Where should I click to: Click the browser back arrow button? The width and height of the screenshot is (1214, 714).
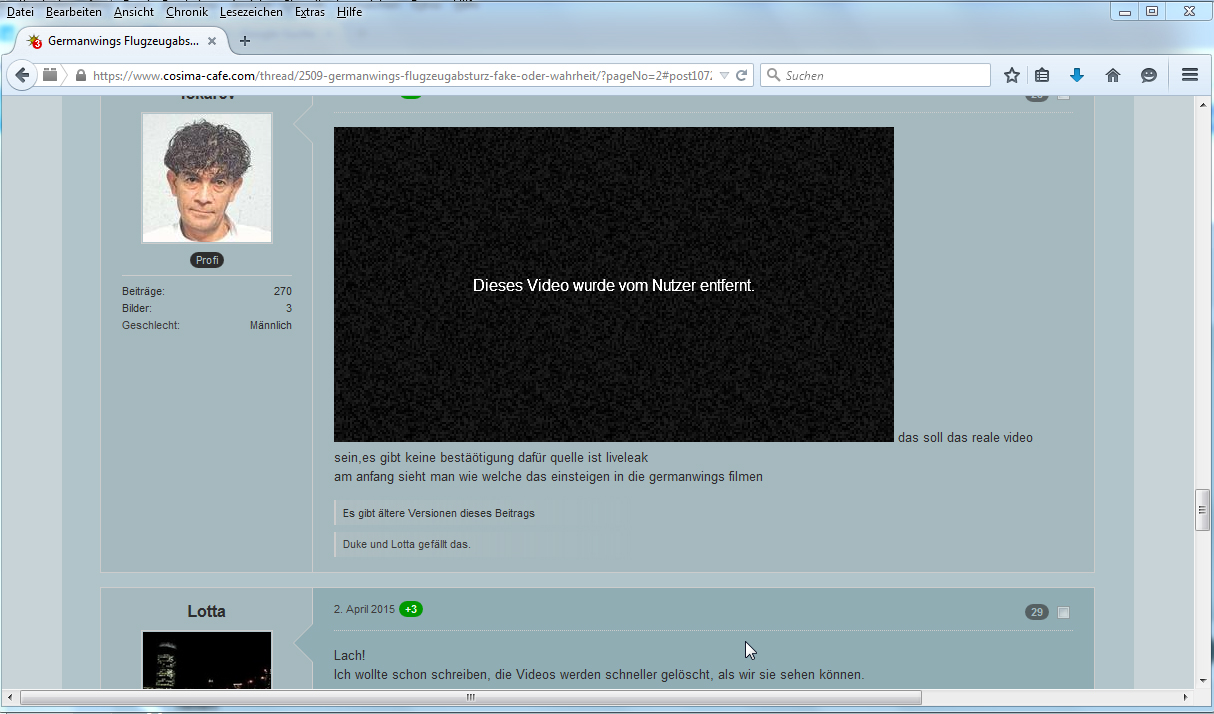22,75
